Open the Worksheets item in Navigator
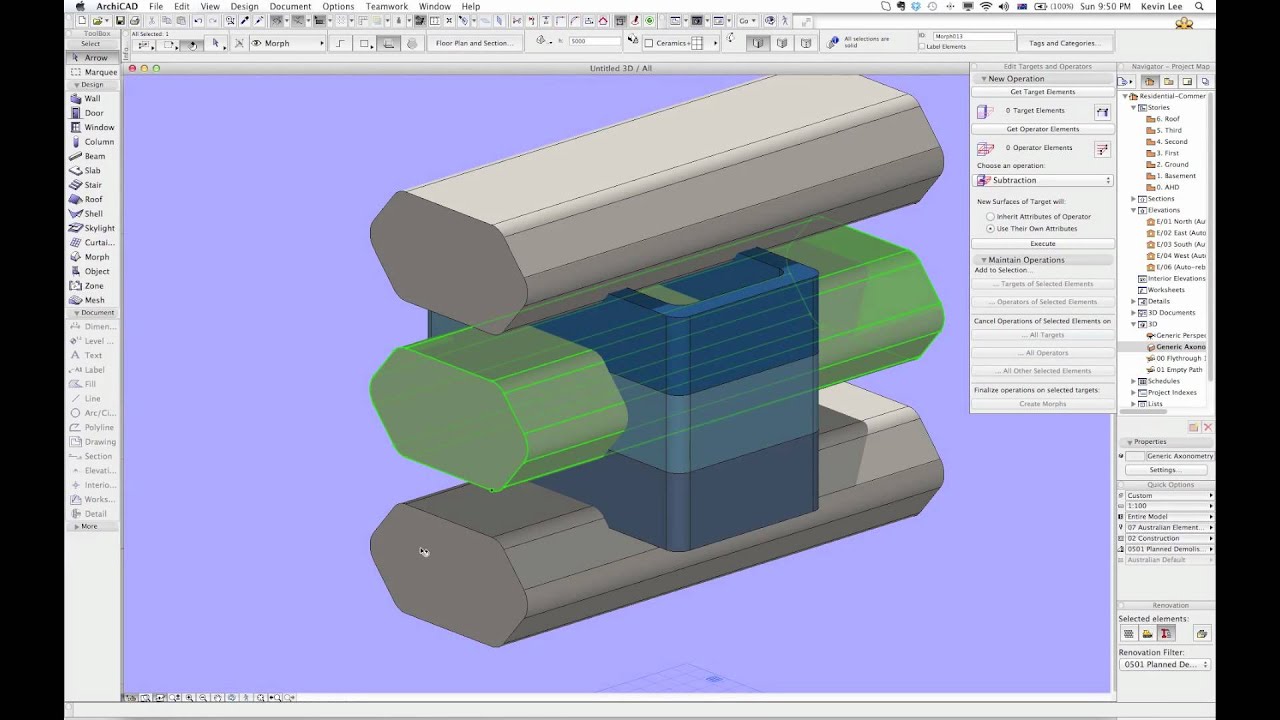This screenshot has width=1280, height=720. point(1163,290)
